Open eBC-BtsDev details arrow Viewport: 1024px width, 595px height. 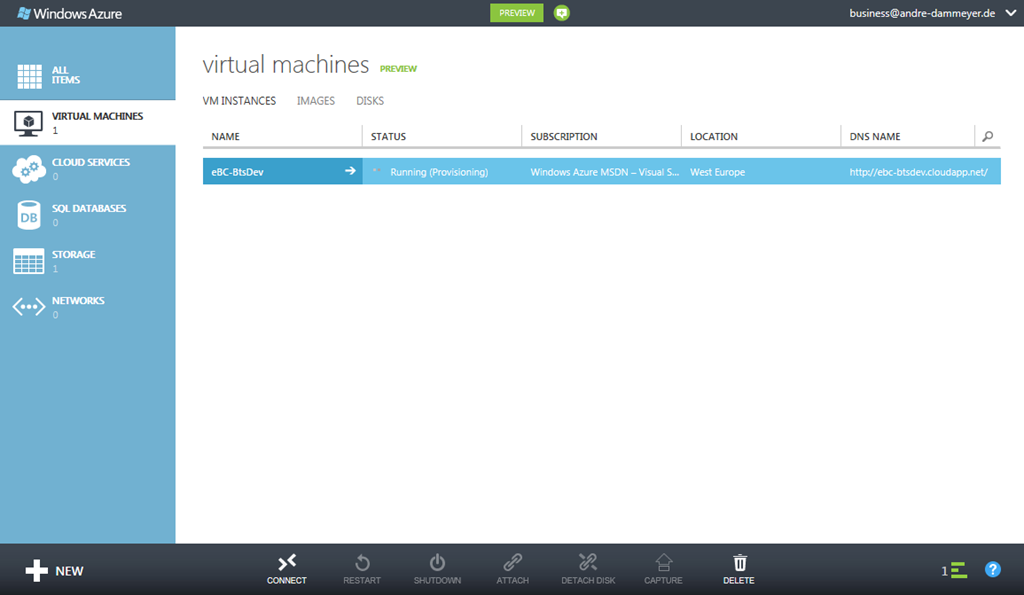tap(350, 171)
